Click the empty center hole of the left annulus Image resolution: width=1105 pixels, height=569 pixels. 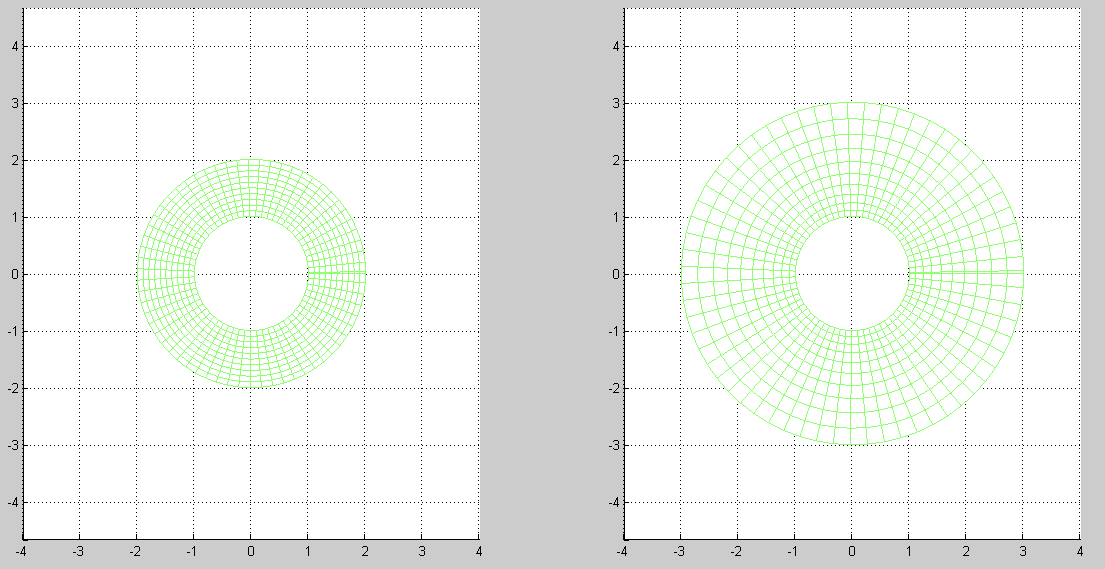251,273
